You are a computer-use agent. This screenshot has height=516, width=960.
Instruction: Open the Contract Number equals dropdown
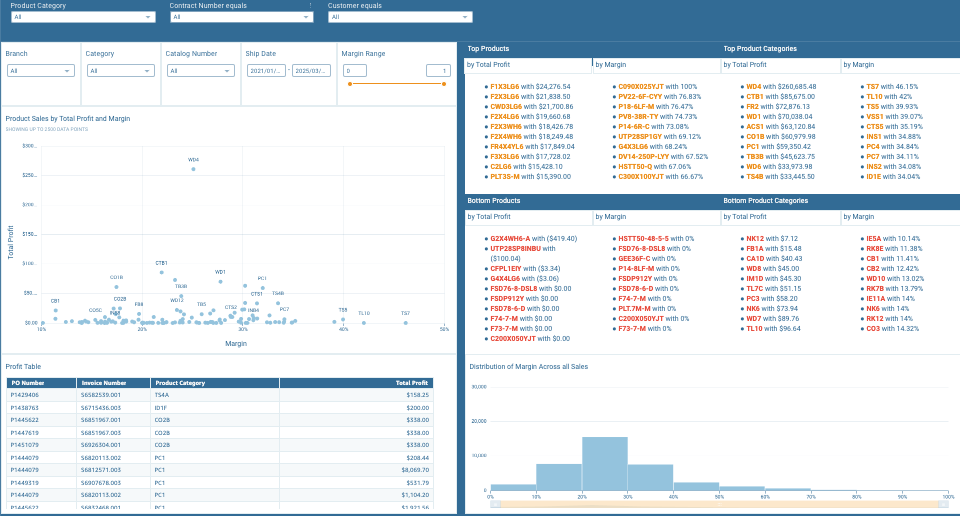tap(241, 17)
